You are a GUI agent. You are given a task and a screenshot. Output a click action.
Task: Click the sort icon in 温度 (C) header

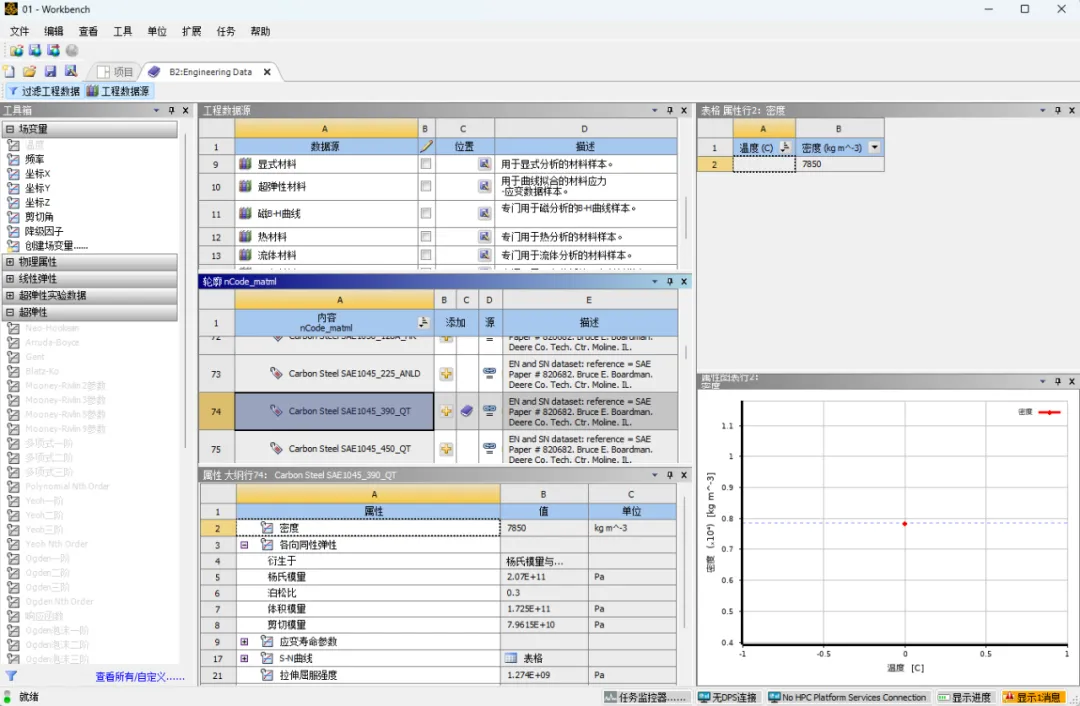point(785,147)
